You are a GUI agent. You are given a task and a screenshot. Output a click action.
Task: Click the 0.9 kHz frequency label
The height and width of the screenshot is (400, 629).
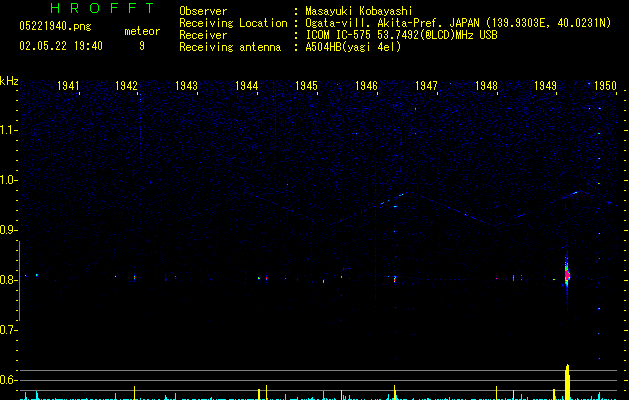click(8, 230)
